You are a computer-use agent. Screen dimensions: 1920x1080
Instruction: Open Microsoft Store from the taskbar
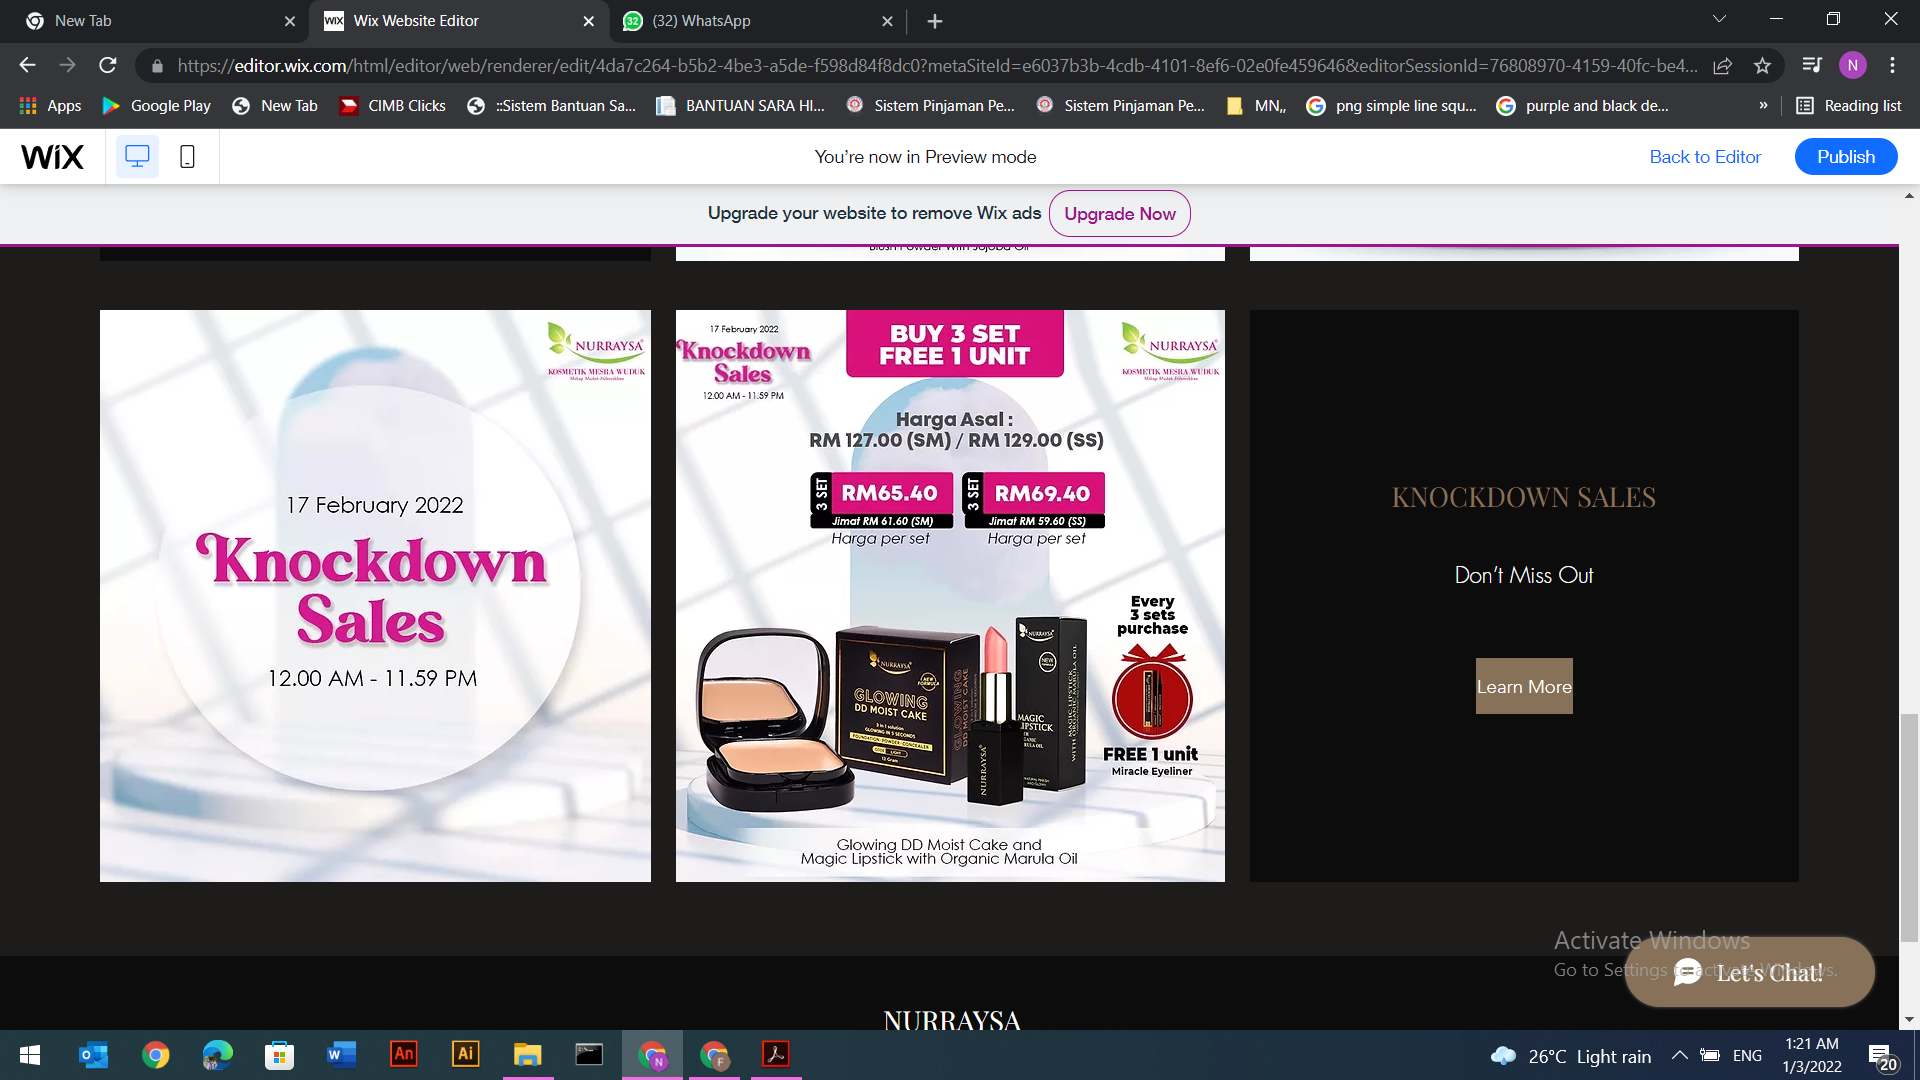(279, 1055)
